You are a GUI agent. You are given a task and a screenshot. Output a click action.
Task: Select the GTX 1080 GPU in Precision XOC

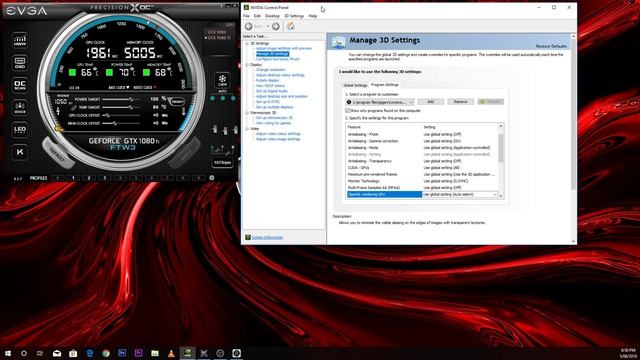[217, 32]
